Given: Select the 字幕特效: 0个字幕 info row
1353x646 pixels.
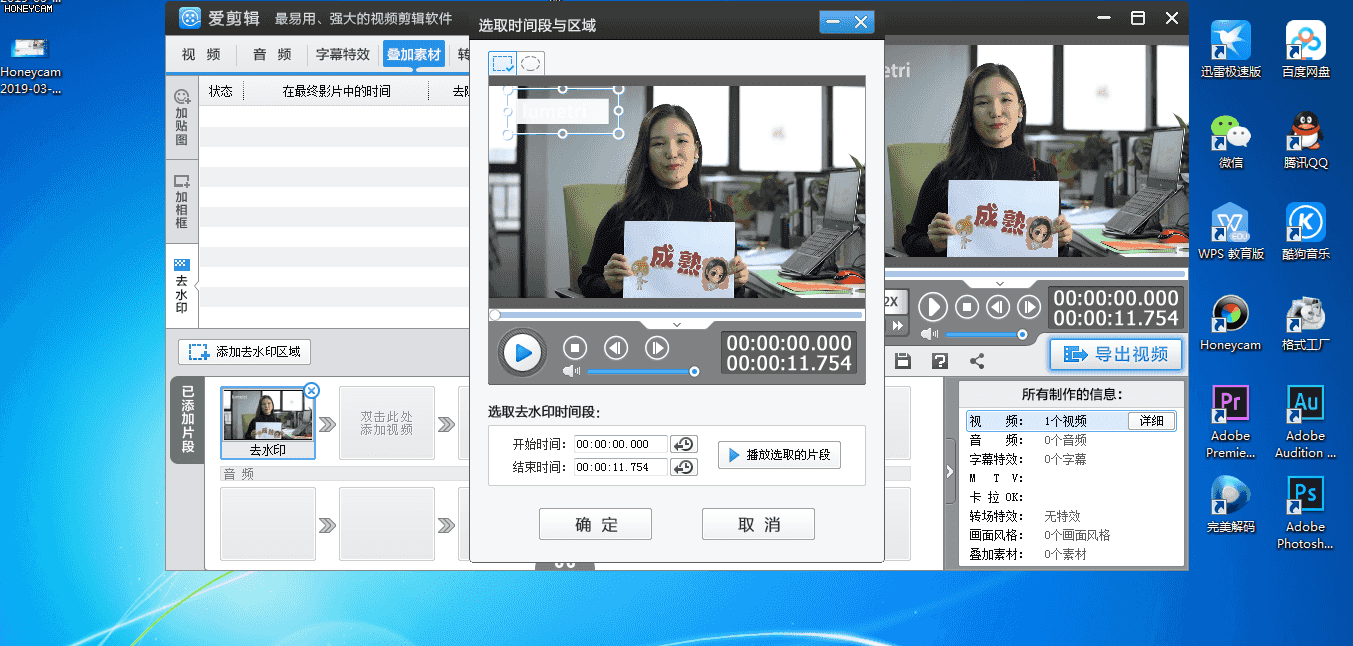Looking at the screenshot, I should 1072,460.
